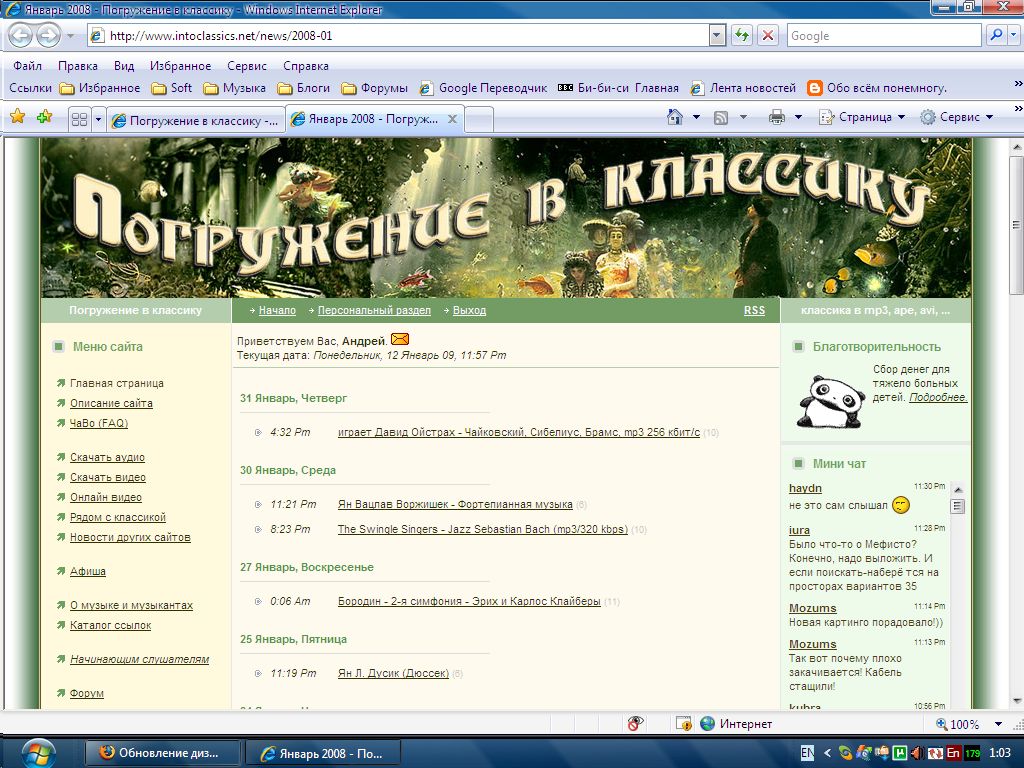Screen dimensions: 1024x768
Task: Click the page vertical scrollbar thumb
Action: click(x=1016, y=225)
